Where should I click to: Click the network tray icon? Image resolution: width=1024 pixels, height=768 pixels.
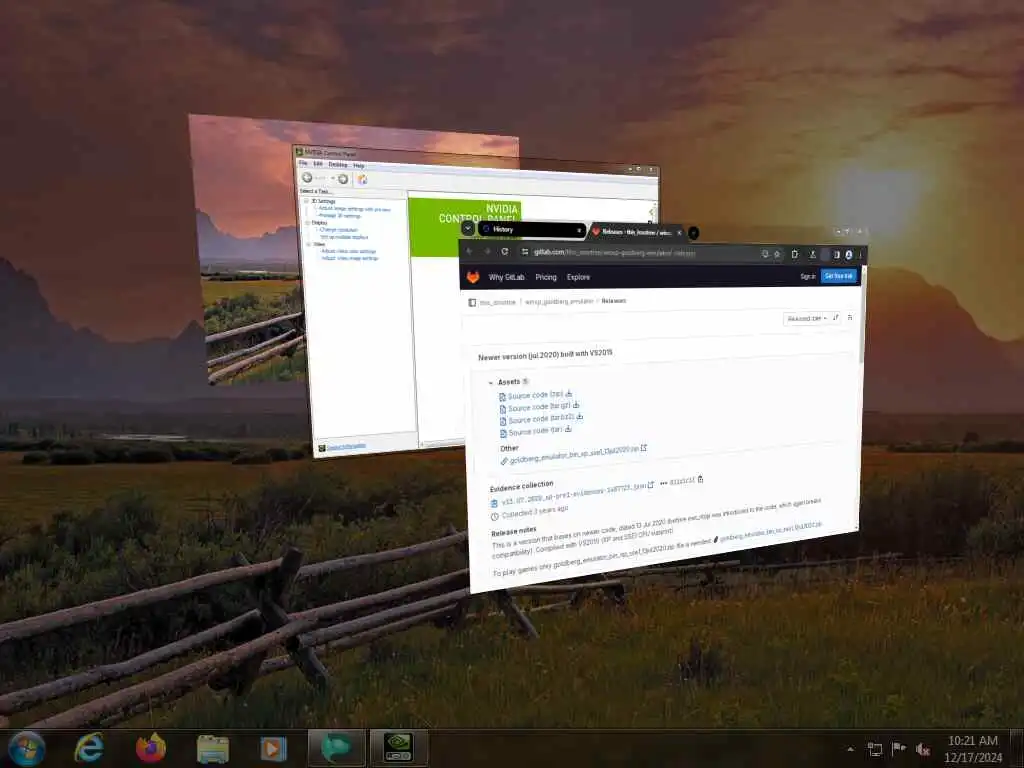point(874,749)
